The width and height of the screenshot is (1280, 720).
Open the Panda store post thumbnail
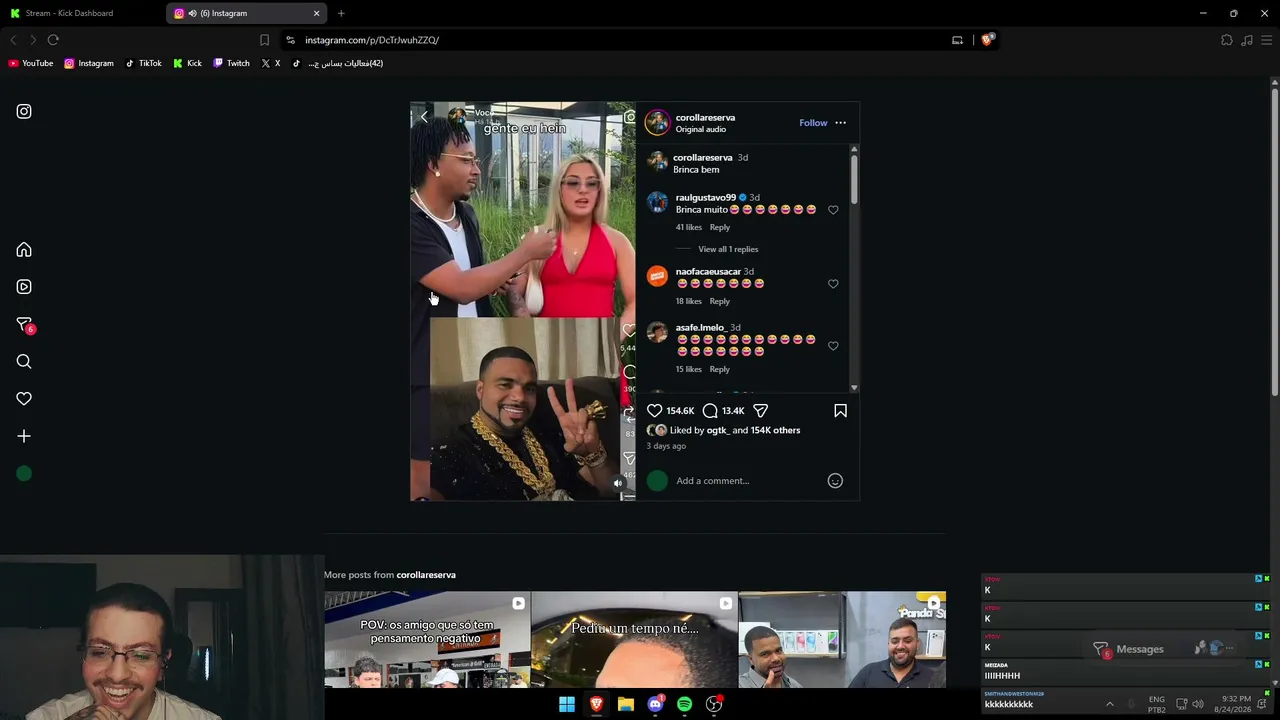842,640
